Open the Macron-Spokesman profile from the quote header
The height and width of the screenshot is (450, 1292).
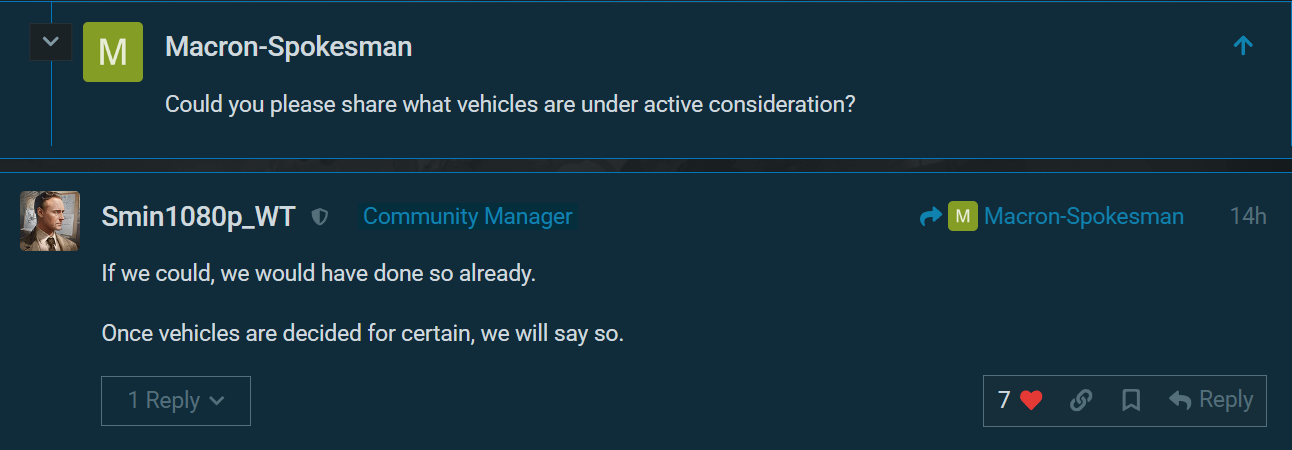pos(288,46)
